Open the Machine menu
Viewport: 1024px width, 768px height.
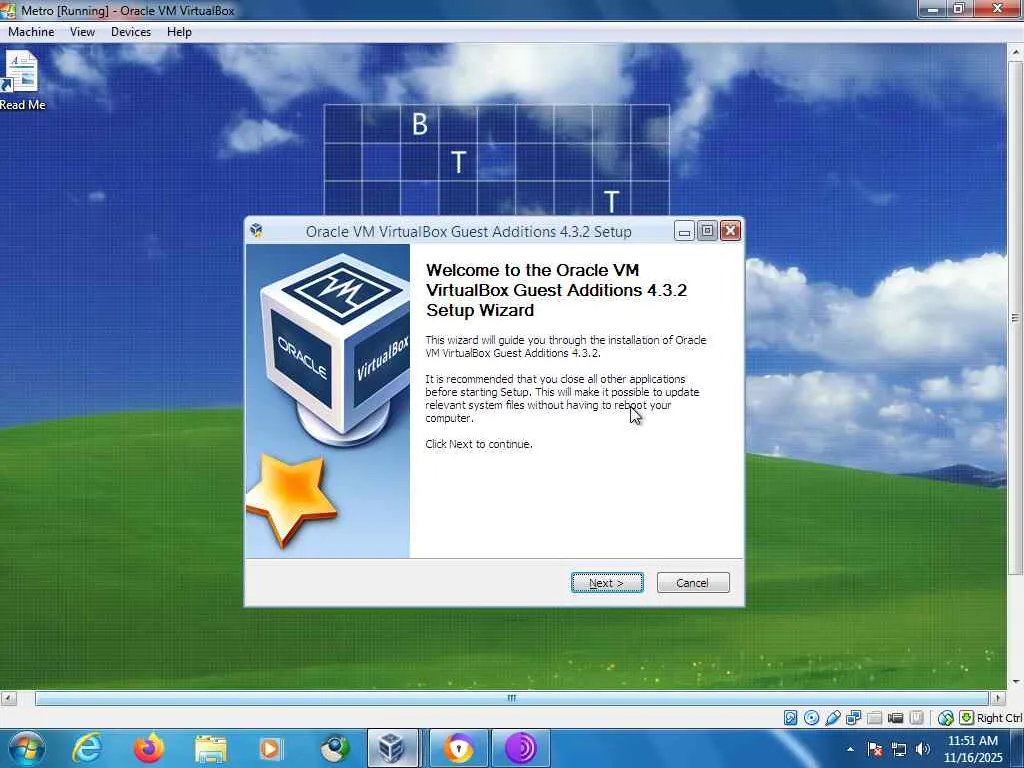coord(31,32)
